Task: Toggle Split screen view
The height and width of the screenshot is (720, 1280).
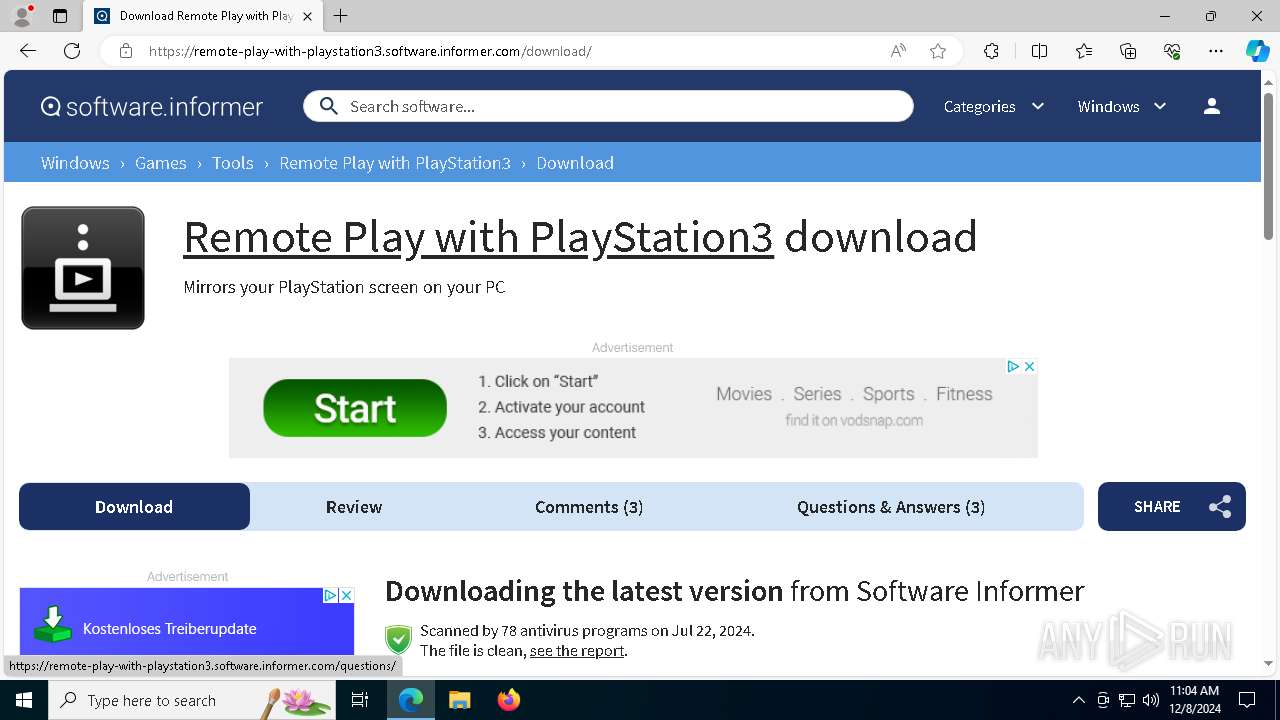Action: coord(1039,51)
